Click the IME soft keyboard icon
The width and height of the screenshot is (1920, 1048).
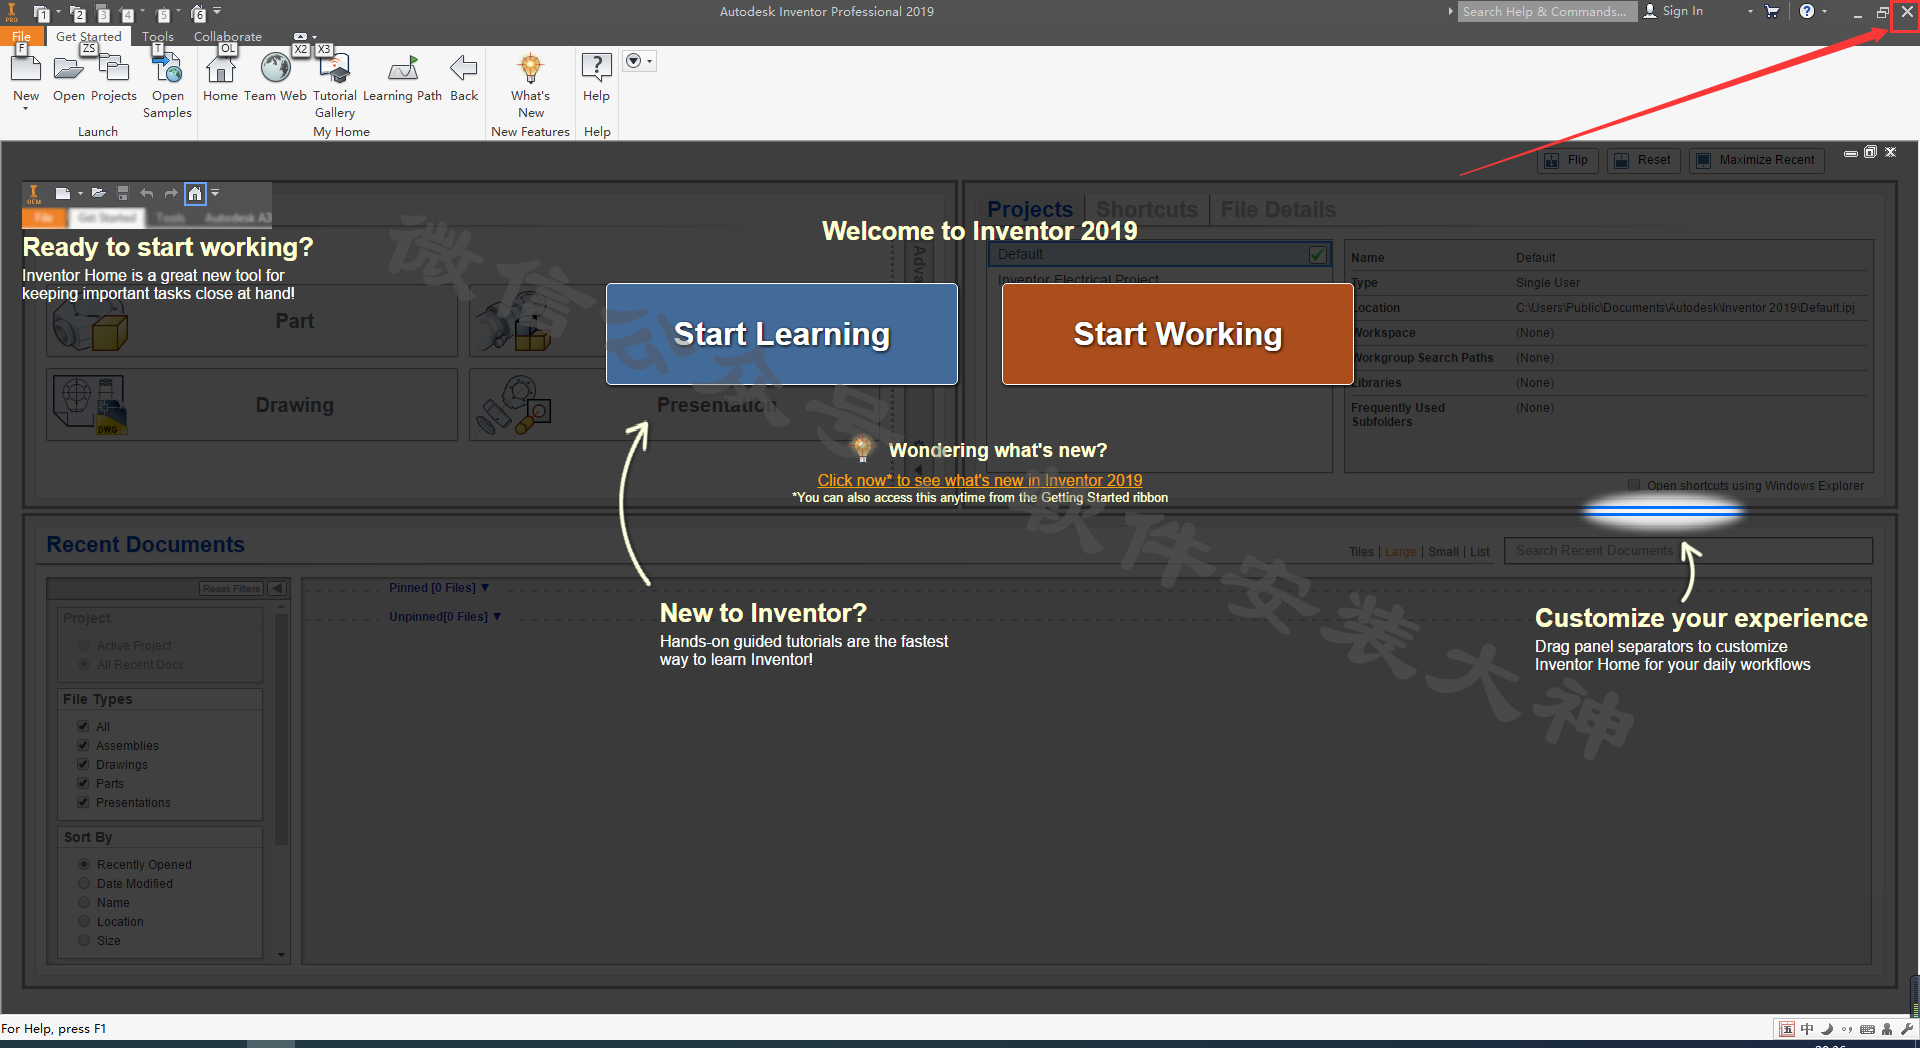pos(1866,1029)
